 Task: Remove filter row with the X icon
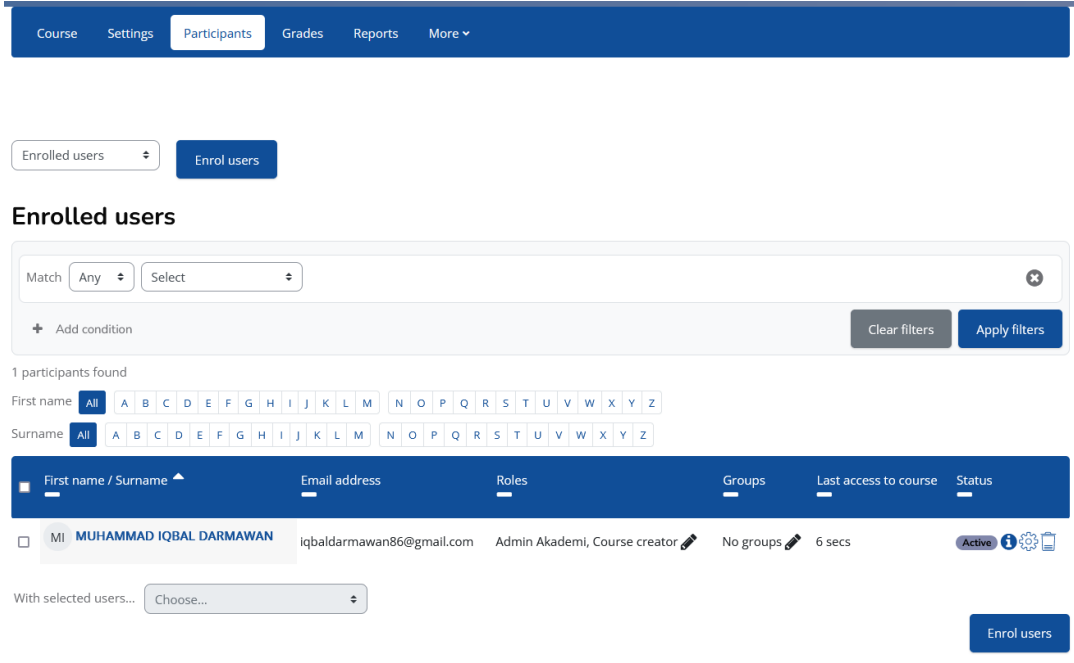pyautogui.click(x=1035, y=278)
